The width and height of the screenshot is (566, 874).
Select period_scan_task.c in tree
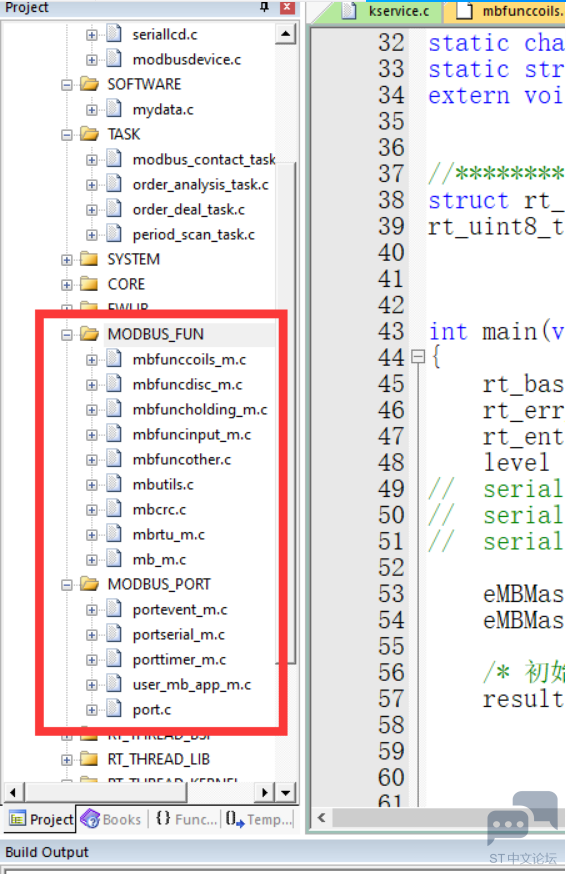coord(193,235)
